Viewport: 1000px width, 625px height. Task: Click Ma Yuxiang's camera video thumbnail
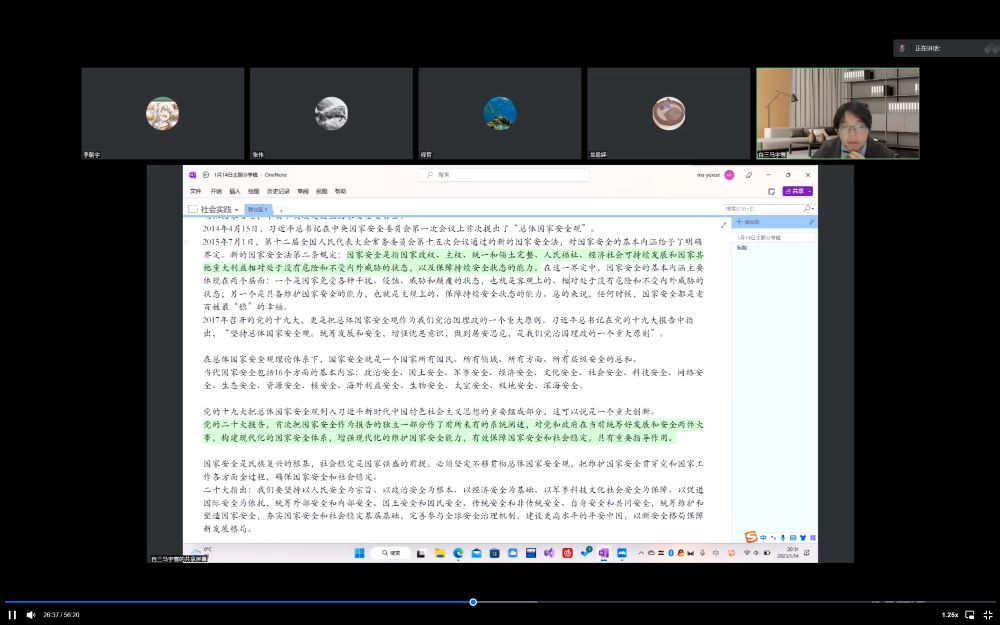pos(837,112)
